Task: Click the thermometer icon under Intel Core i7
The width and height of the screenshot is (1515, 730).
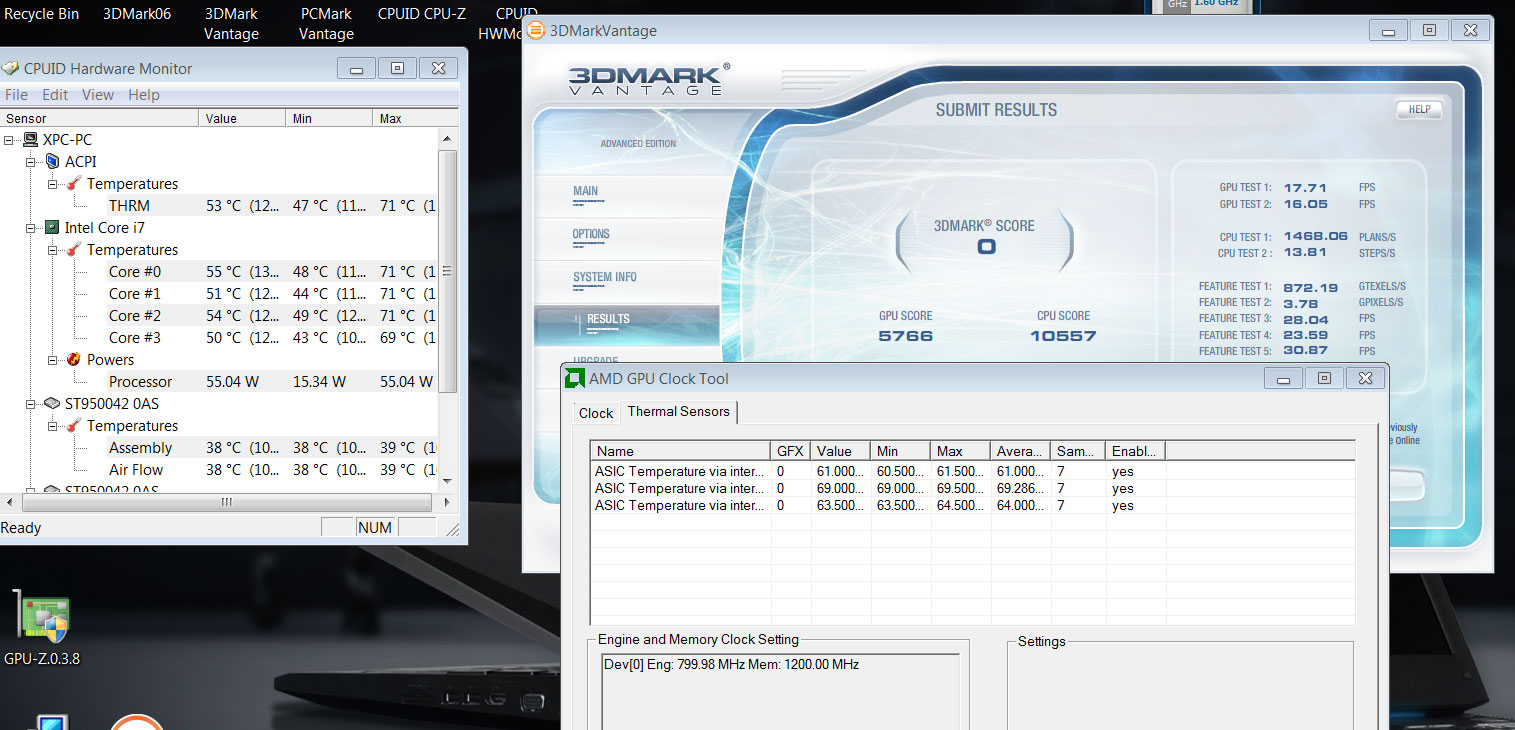Action: (74, 250)
